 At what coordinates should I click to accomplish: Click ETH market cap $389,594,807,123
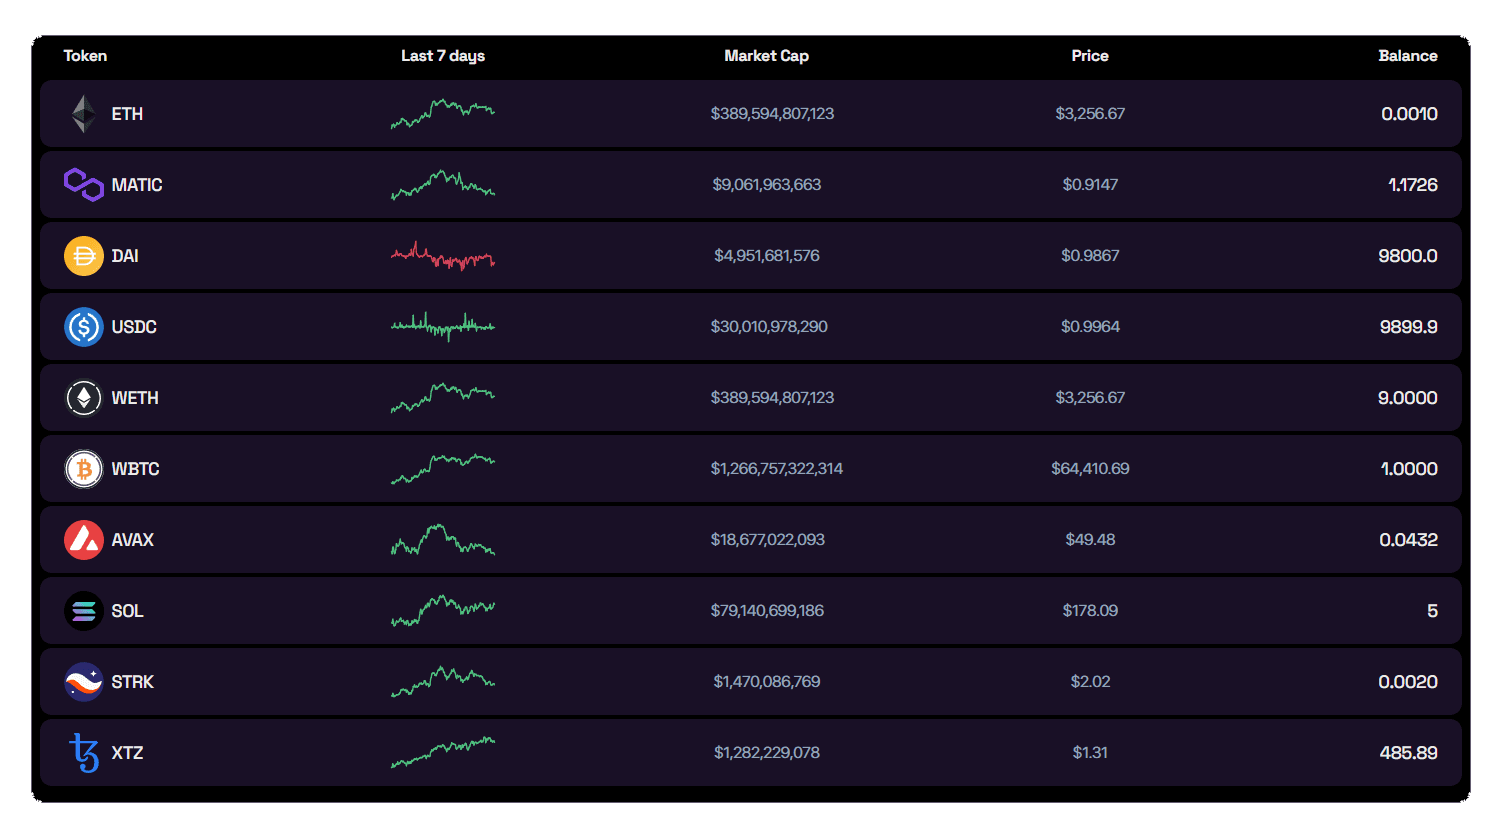pyautogui.click(x=772, y=114)
